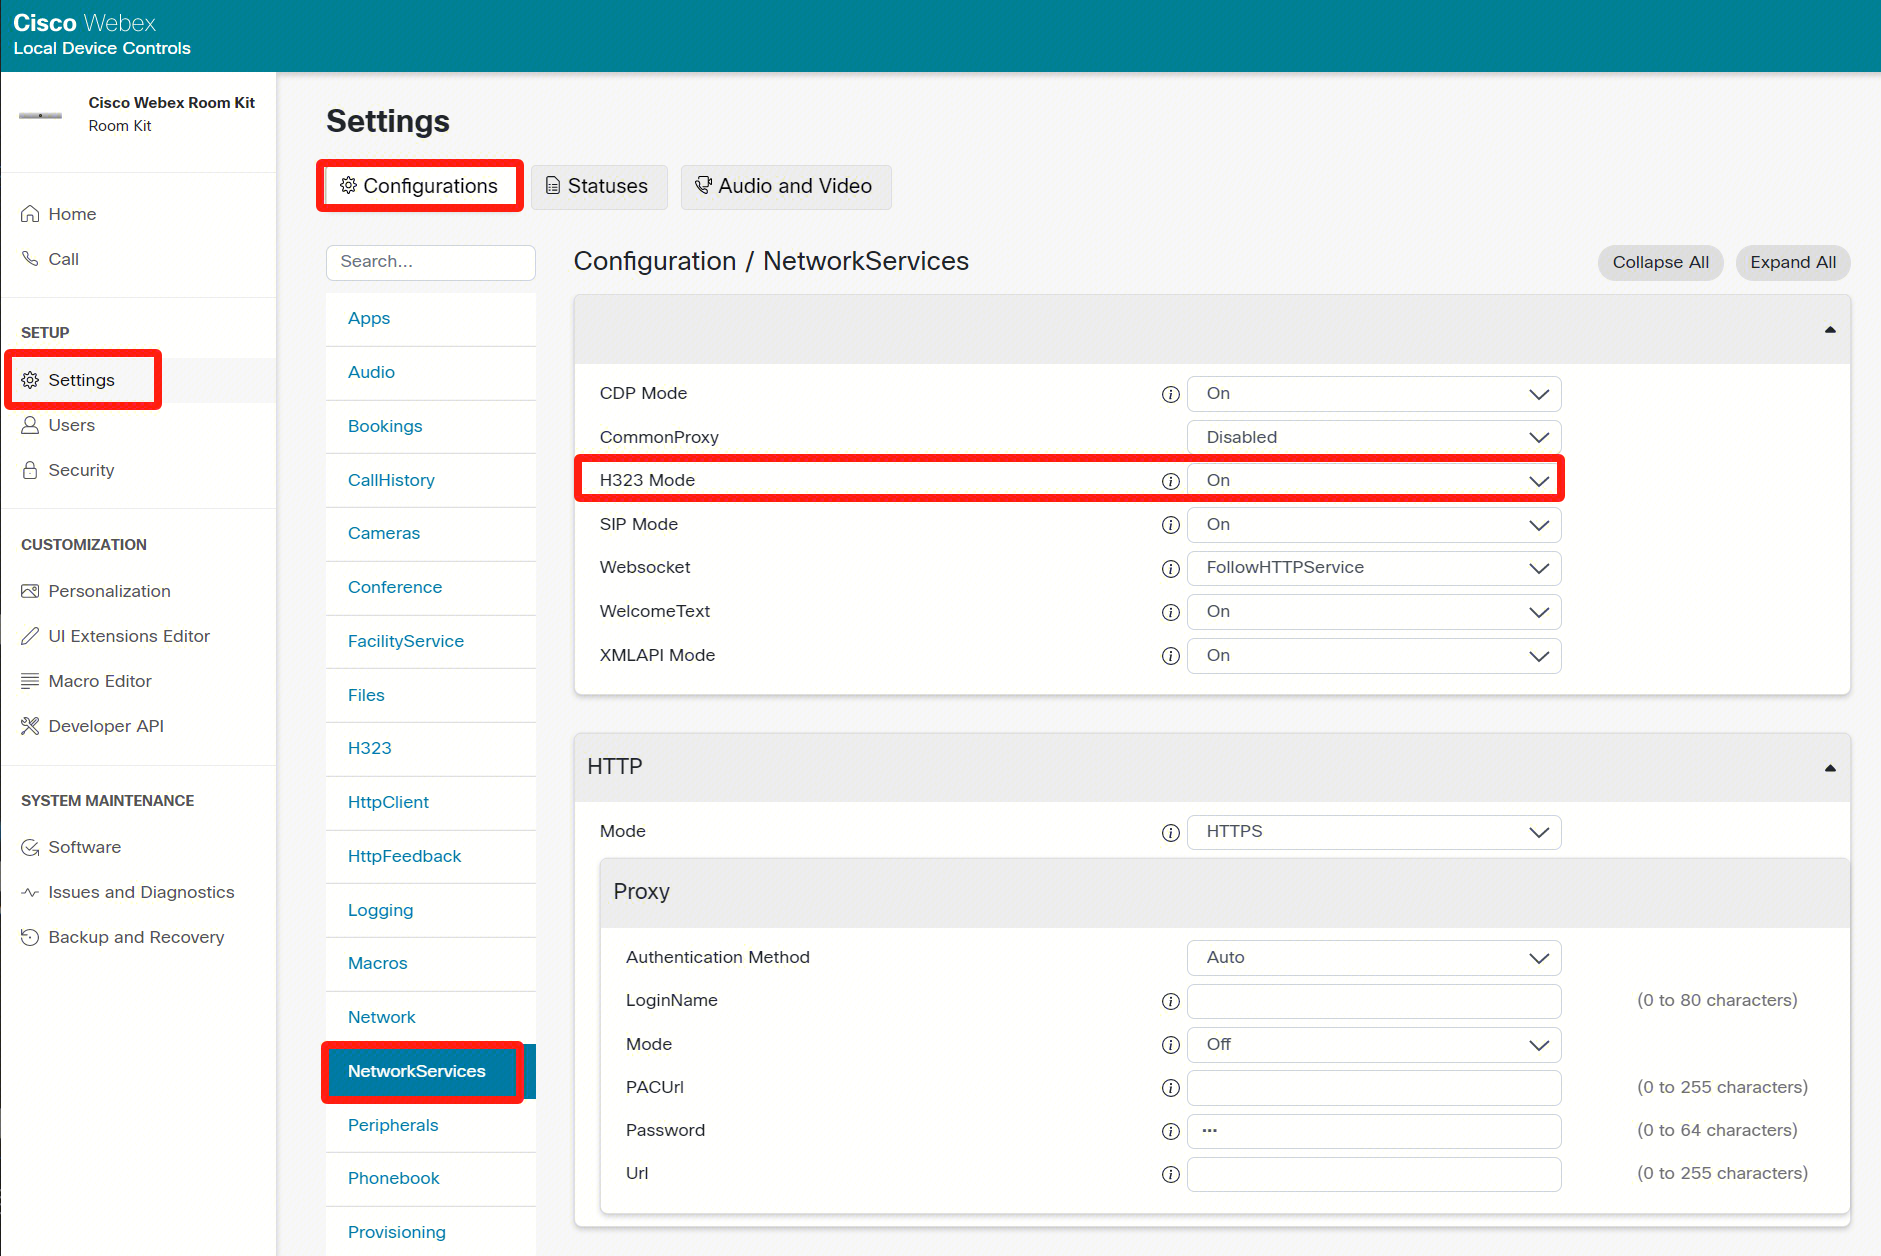Click the Password text field

1374,1131
